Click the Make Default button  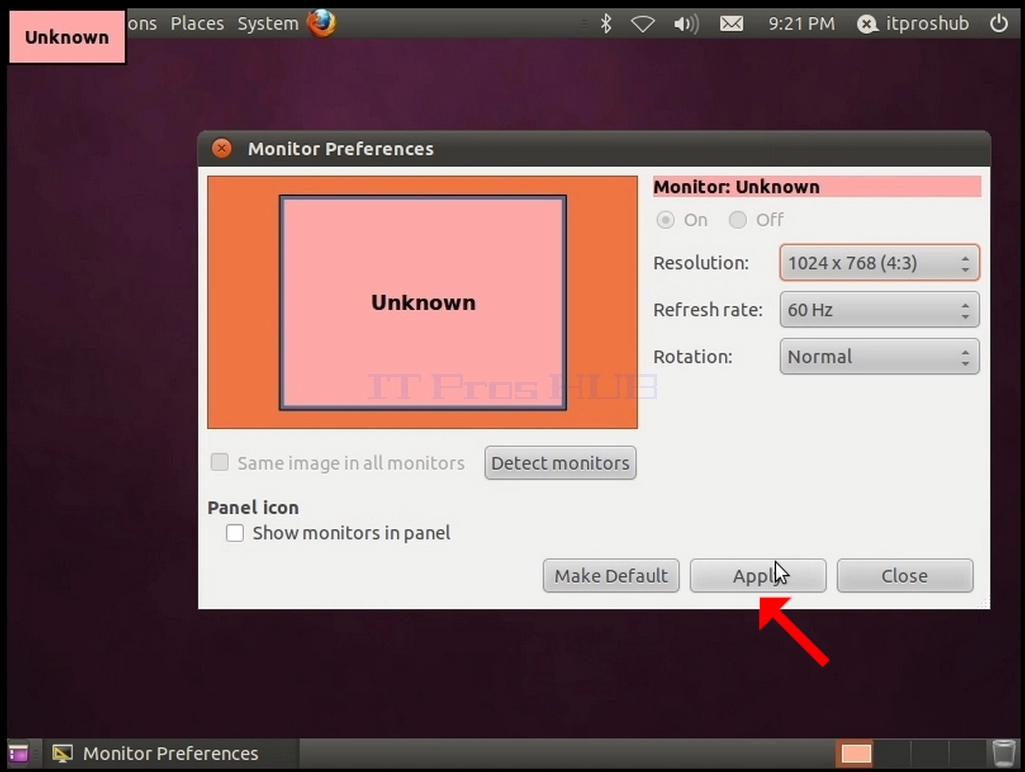pyautogui.click(x=611, y=576)
